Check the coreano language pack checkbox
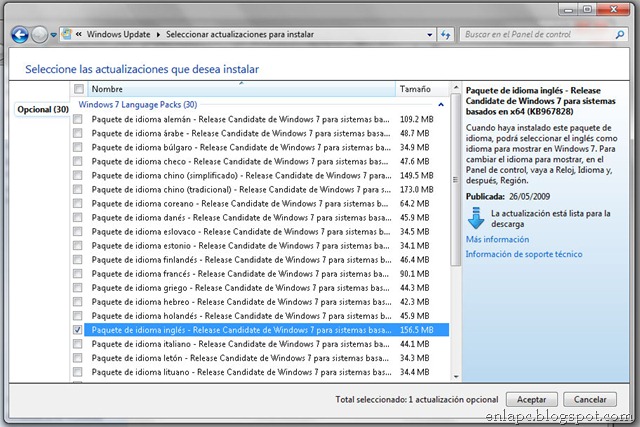Screen dimensions: 640x427 [78, 203]
